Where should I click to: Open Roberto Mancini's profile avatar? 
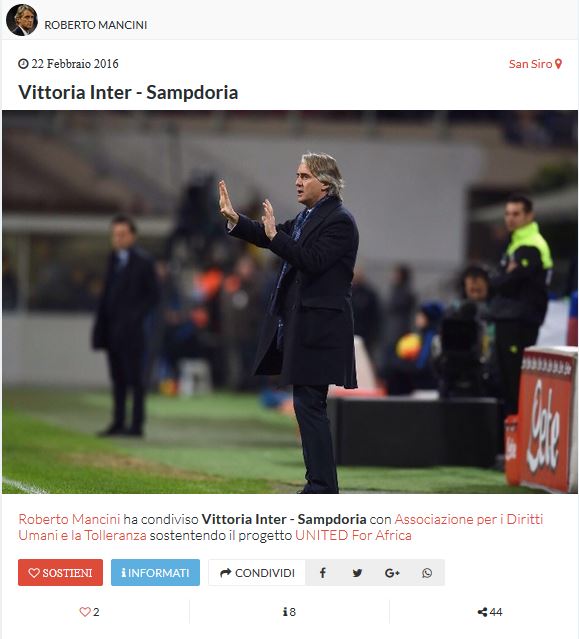[22, 20]
